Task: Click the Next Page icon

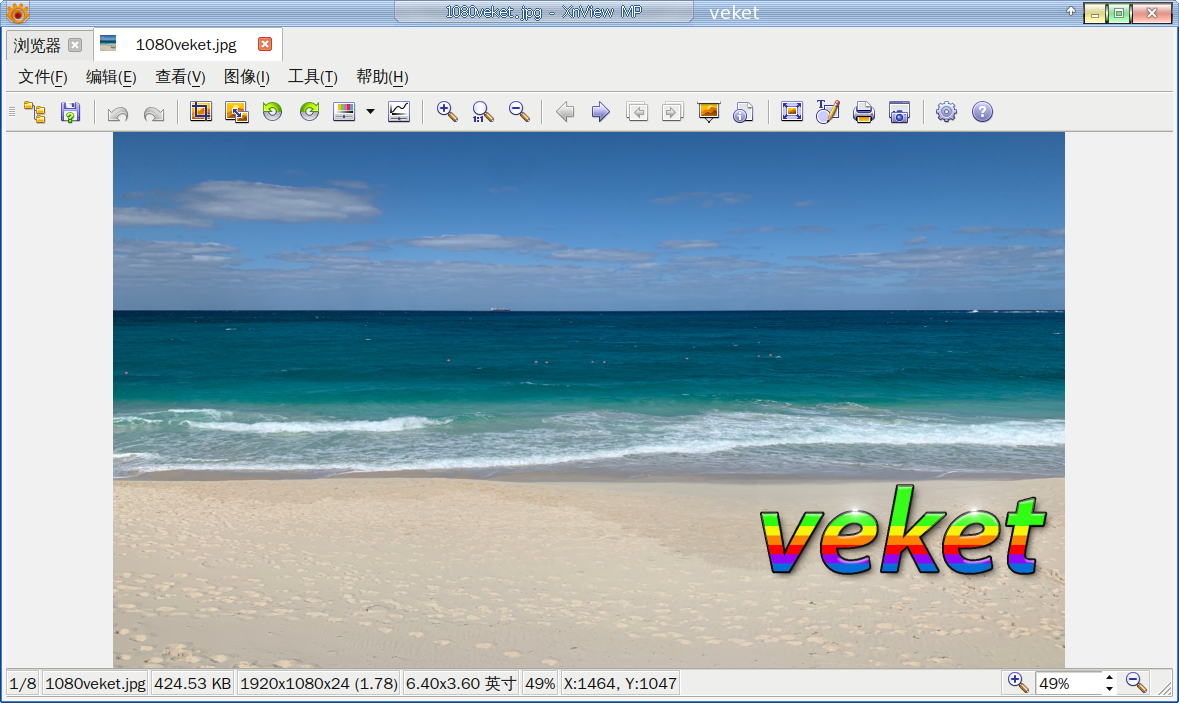Action: 672,112
